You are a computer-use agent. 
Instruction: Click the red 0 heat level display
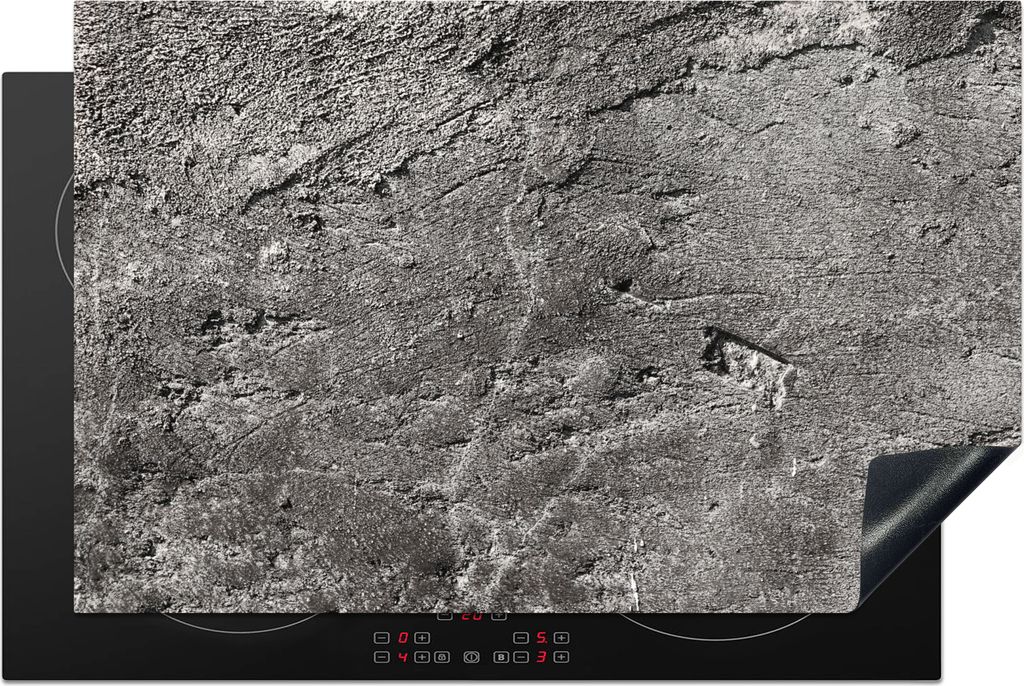[x=403, y=638]
